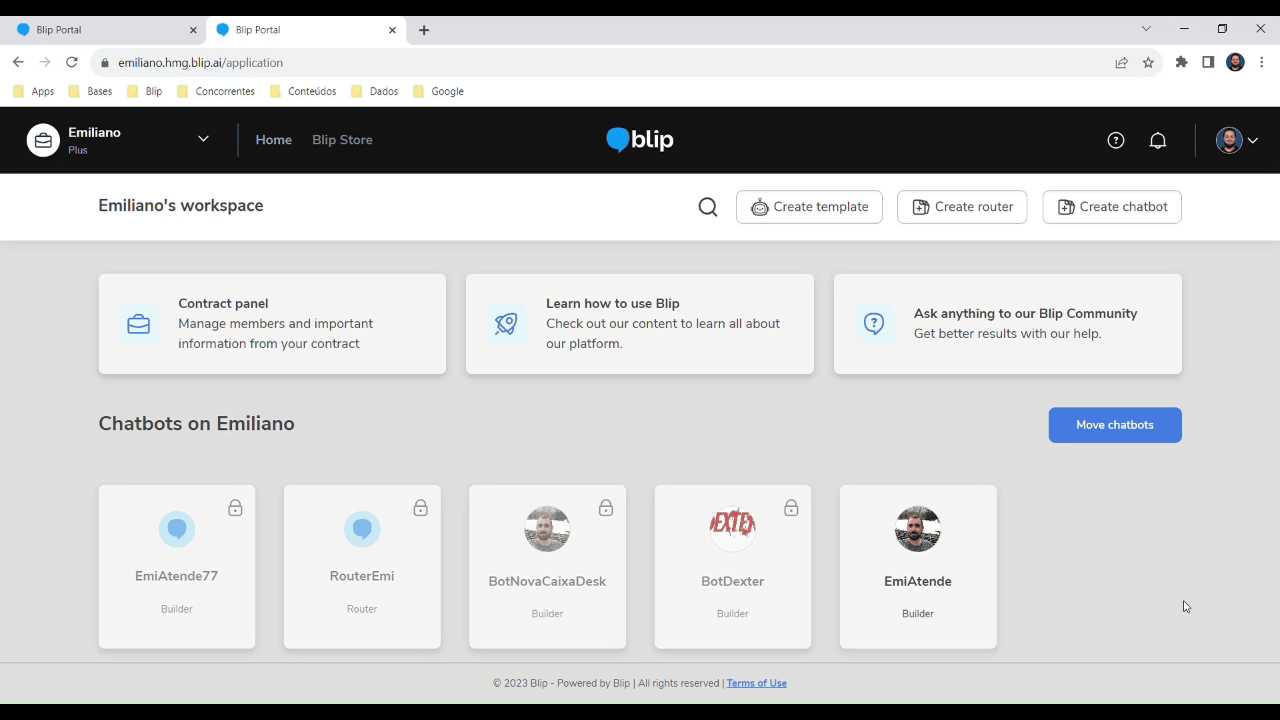The height and width of the screenshot is (720, 1280).
Task: Open the Terms of Use link
Action: tap(757, 683)
